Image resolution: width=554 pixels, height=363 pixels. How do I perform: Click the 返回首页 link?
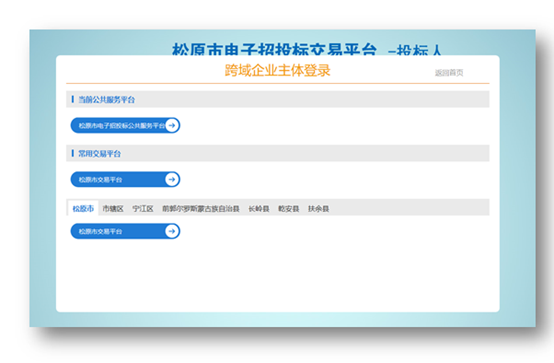tap(449, 72)
